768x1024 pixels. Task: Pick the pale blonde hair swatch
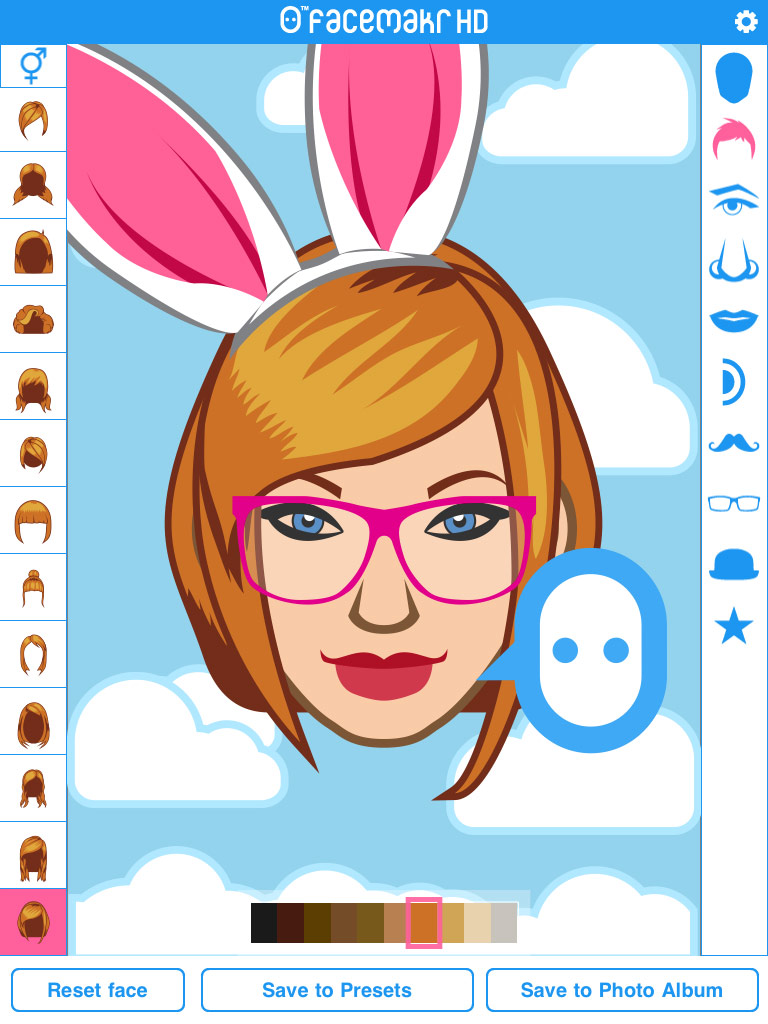477,923
